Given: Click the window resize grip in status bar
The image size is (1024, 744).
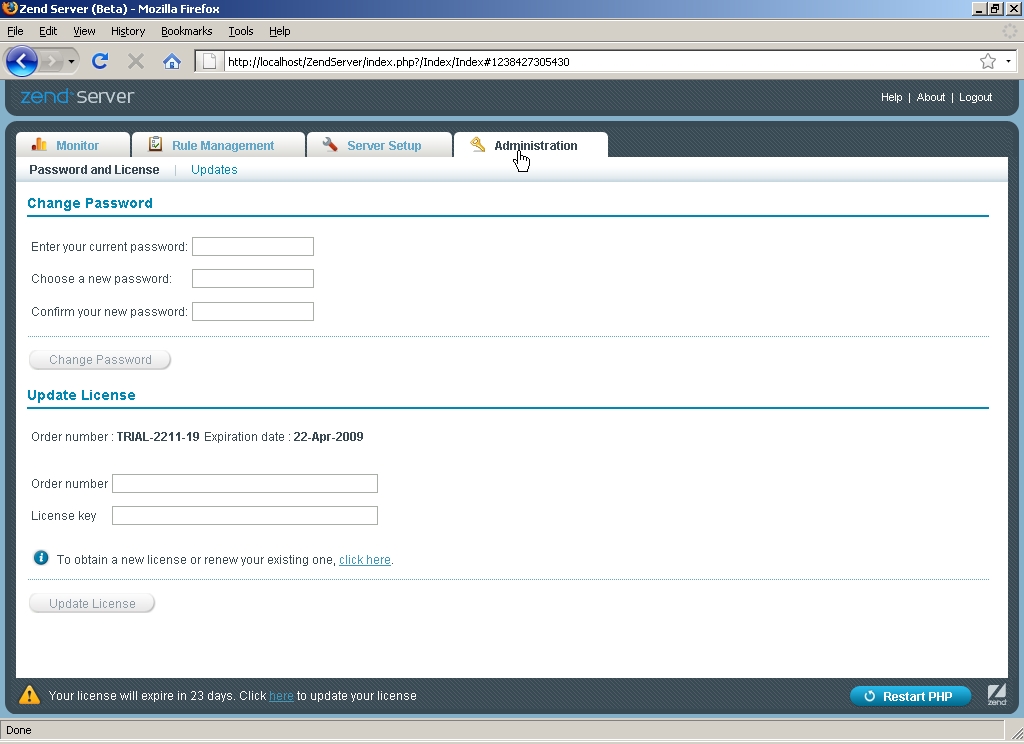Looking at the screenshot, I should pyautogui.click(x=1016, y=734).
